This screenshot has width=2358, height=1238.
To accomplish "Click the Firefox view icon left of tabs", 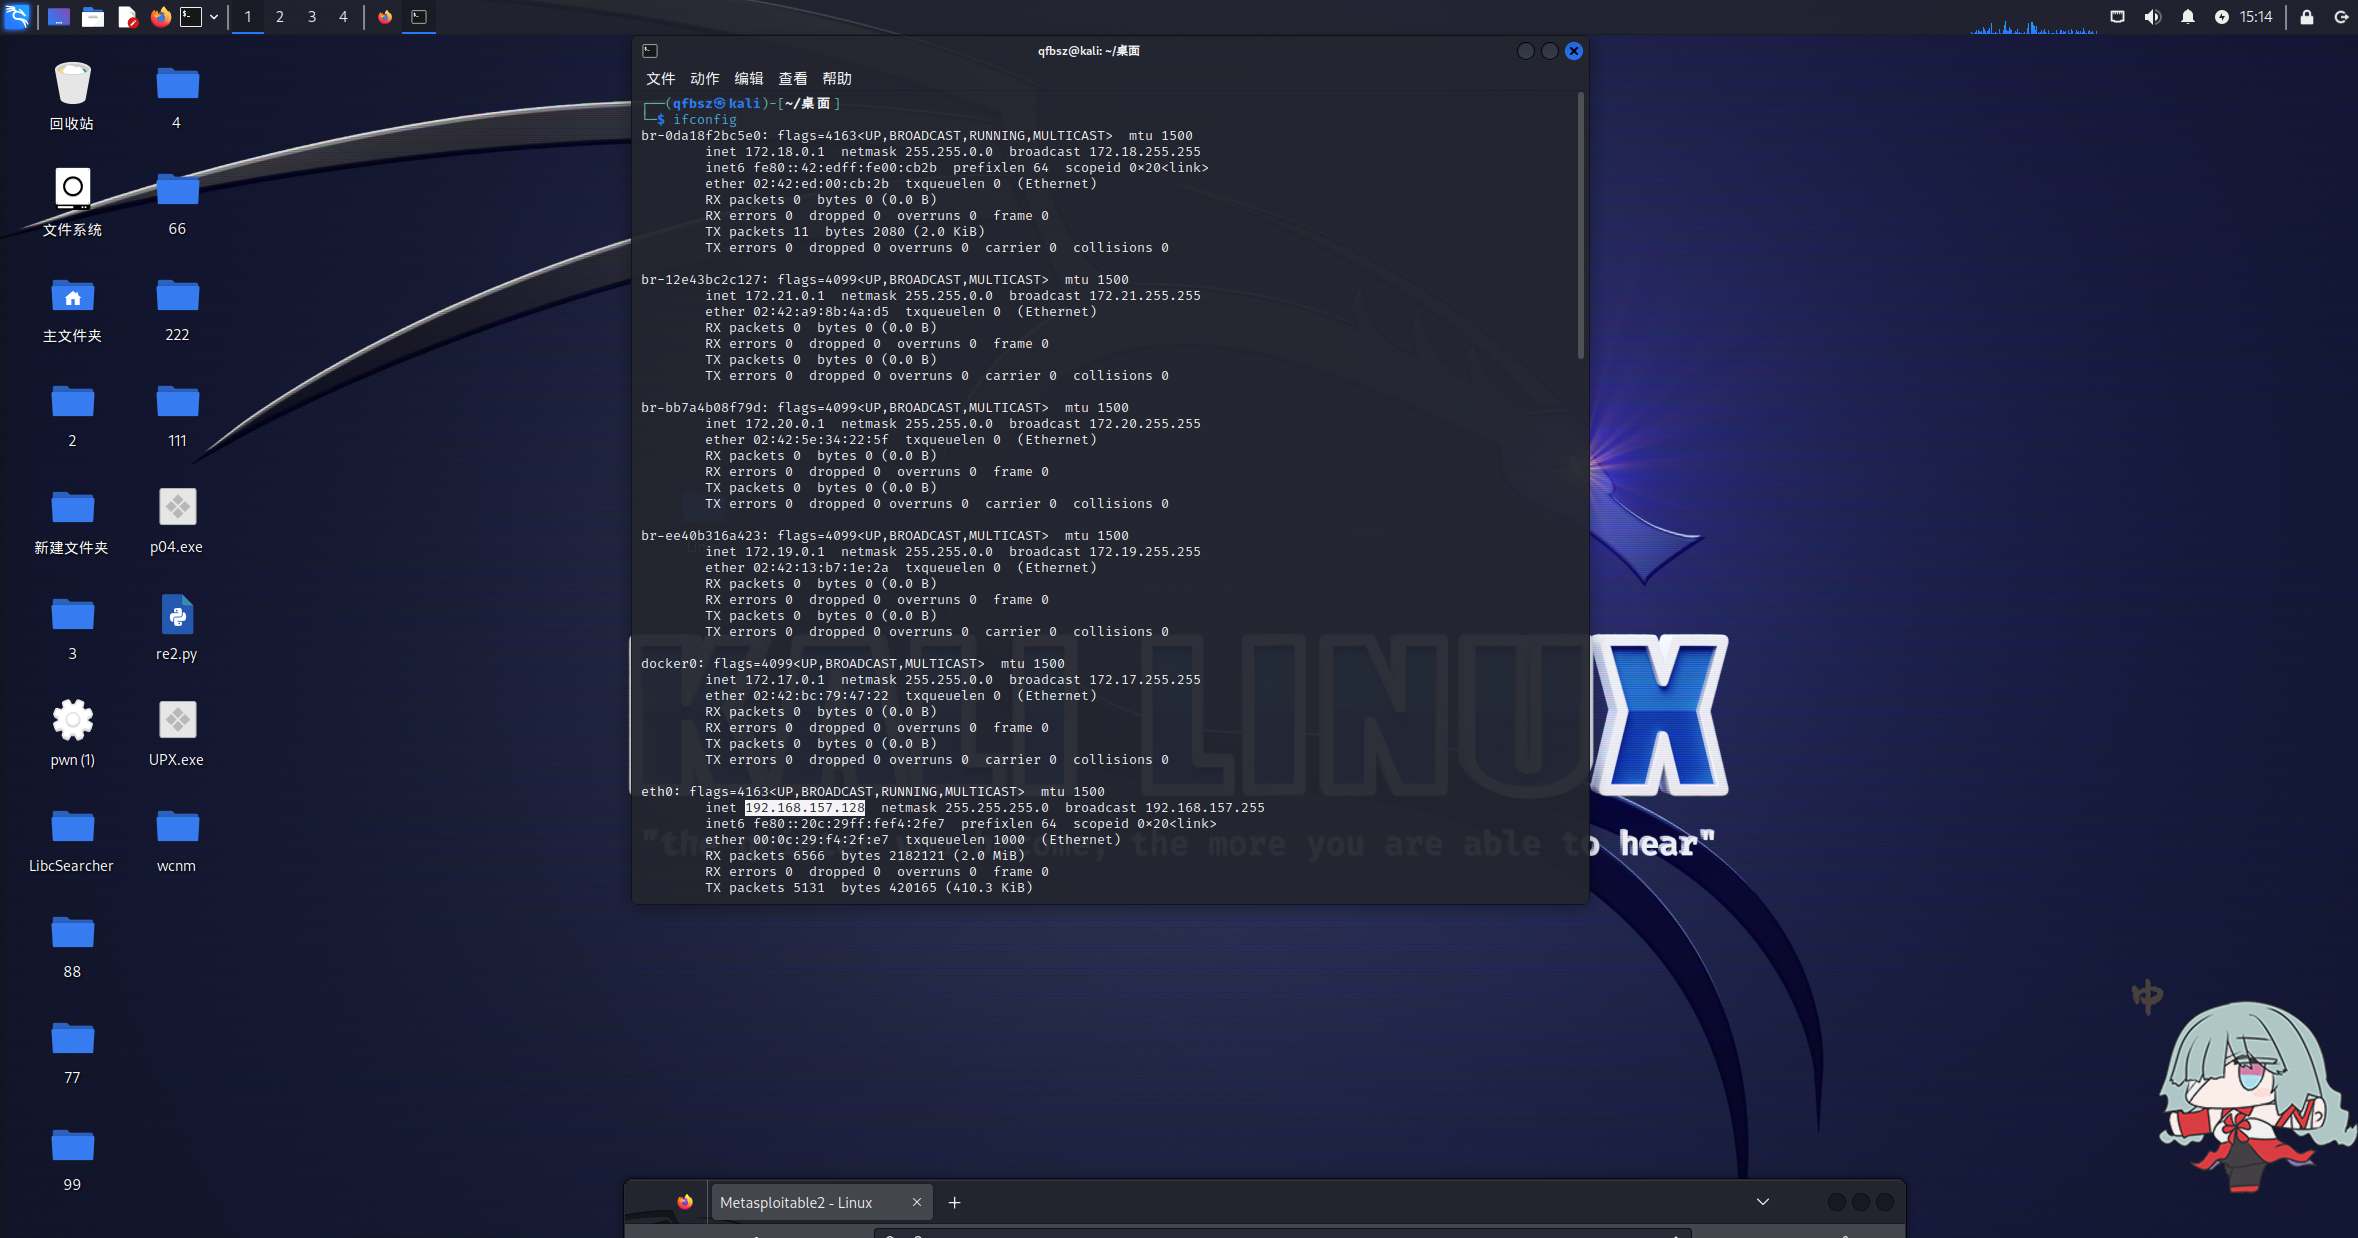I will [685, 1202].
